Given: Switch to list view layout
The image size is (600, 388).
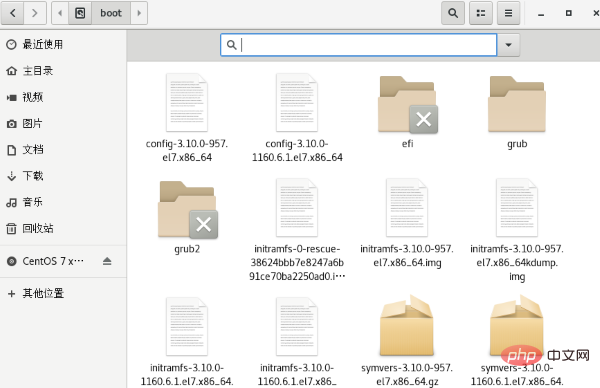Looking at the screenshot, I should (x=481, y=13).
